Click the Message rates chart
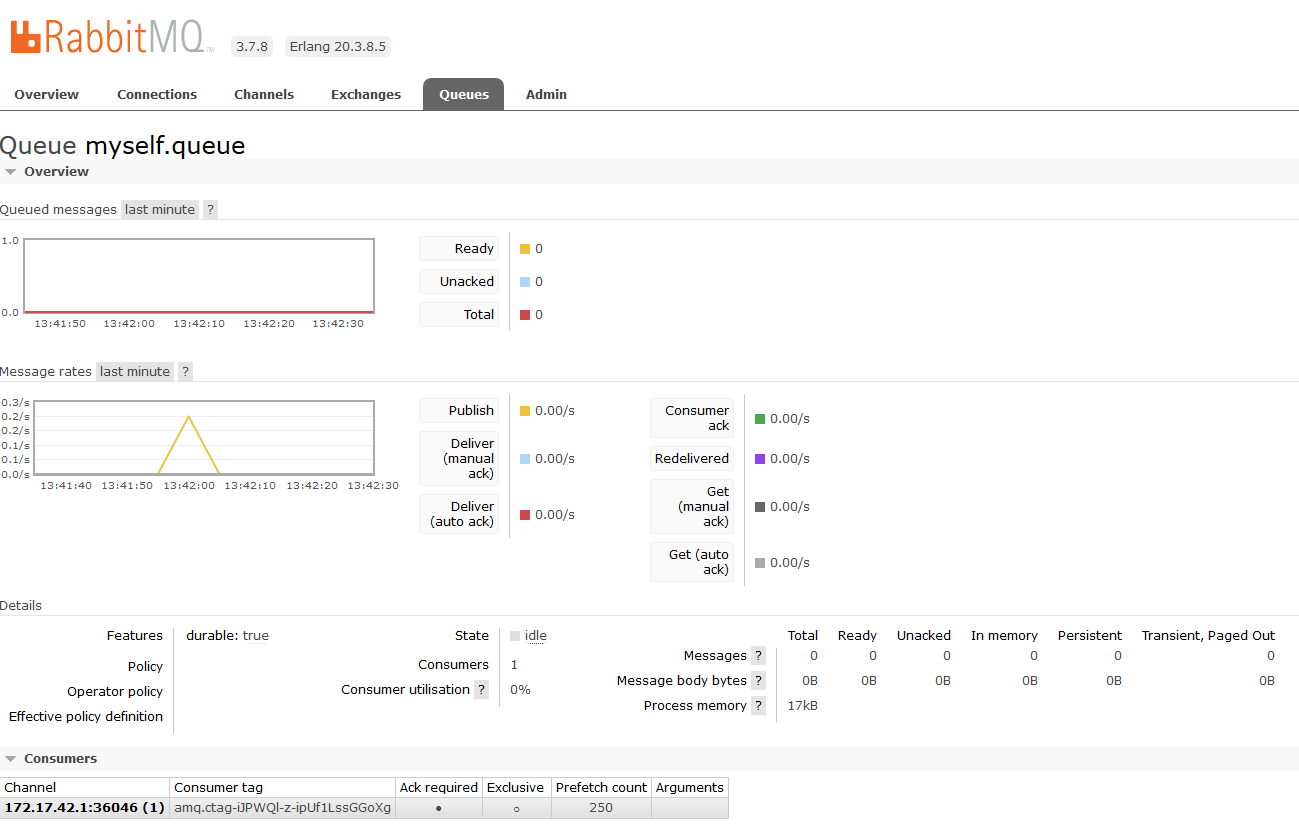Image resolution: width=1299 pixels, height=826 pixels. coord(204,438)
